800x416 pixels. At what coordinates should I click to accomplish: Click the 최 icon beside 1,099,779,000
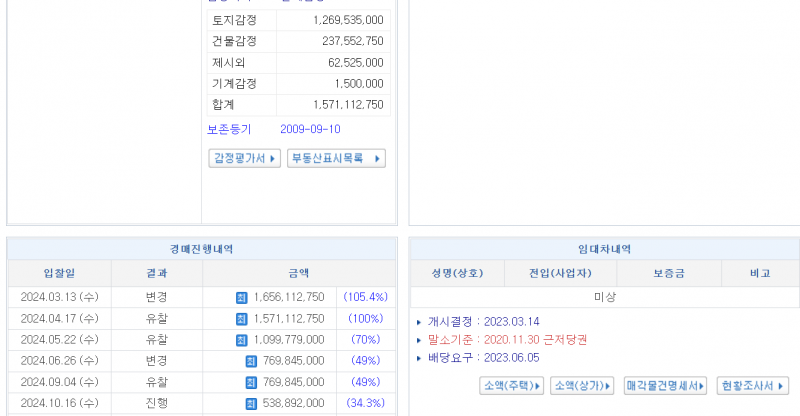pos(241,339)
